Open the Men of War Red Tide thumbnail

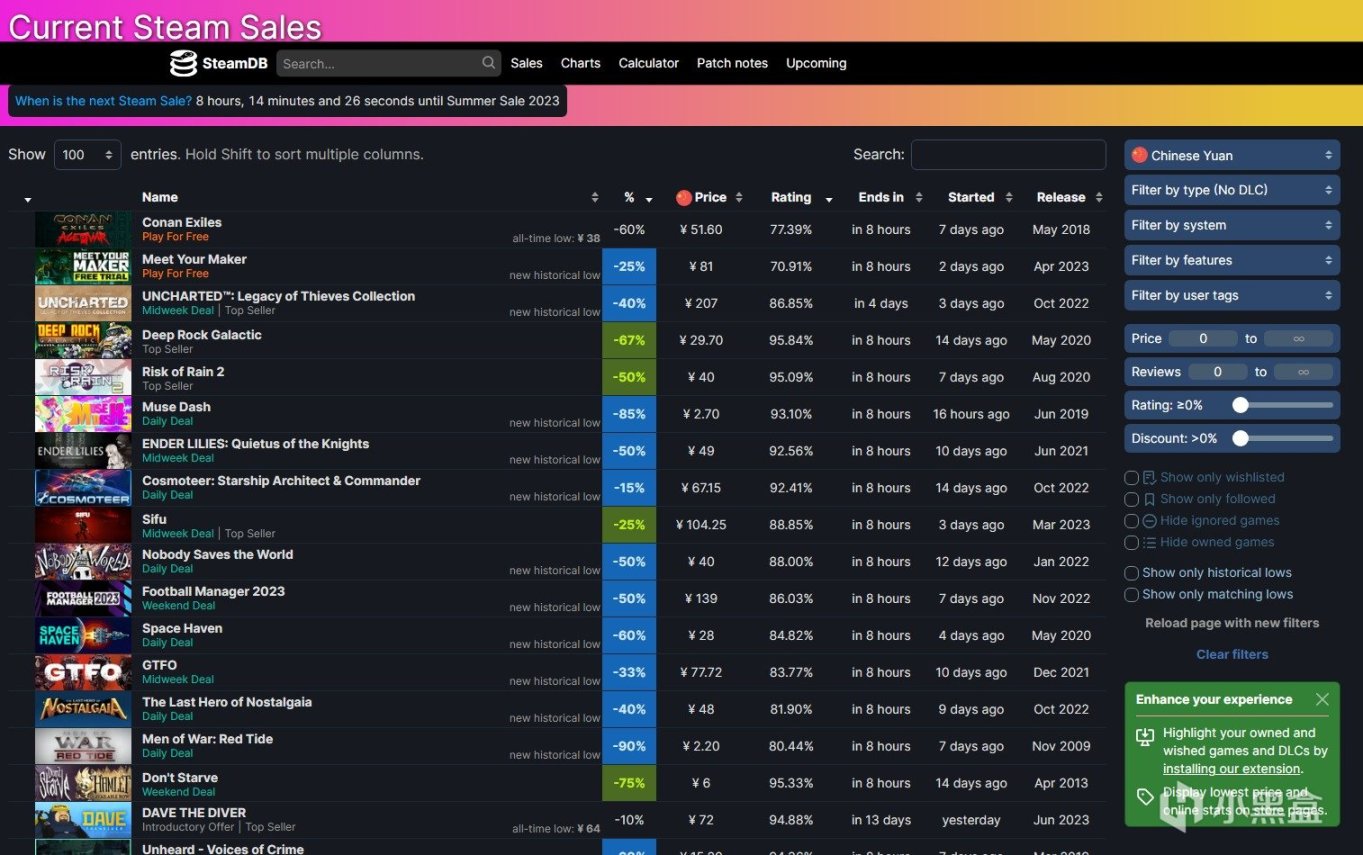(83, 746)
